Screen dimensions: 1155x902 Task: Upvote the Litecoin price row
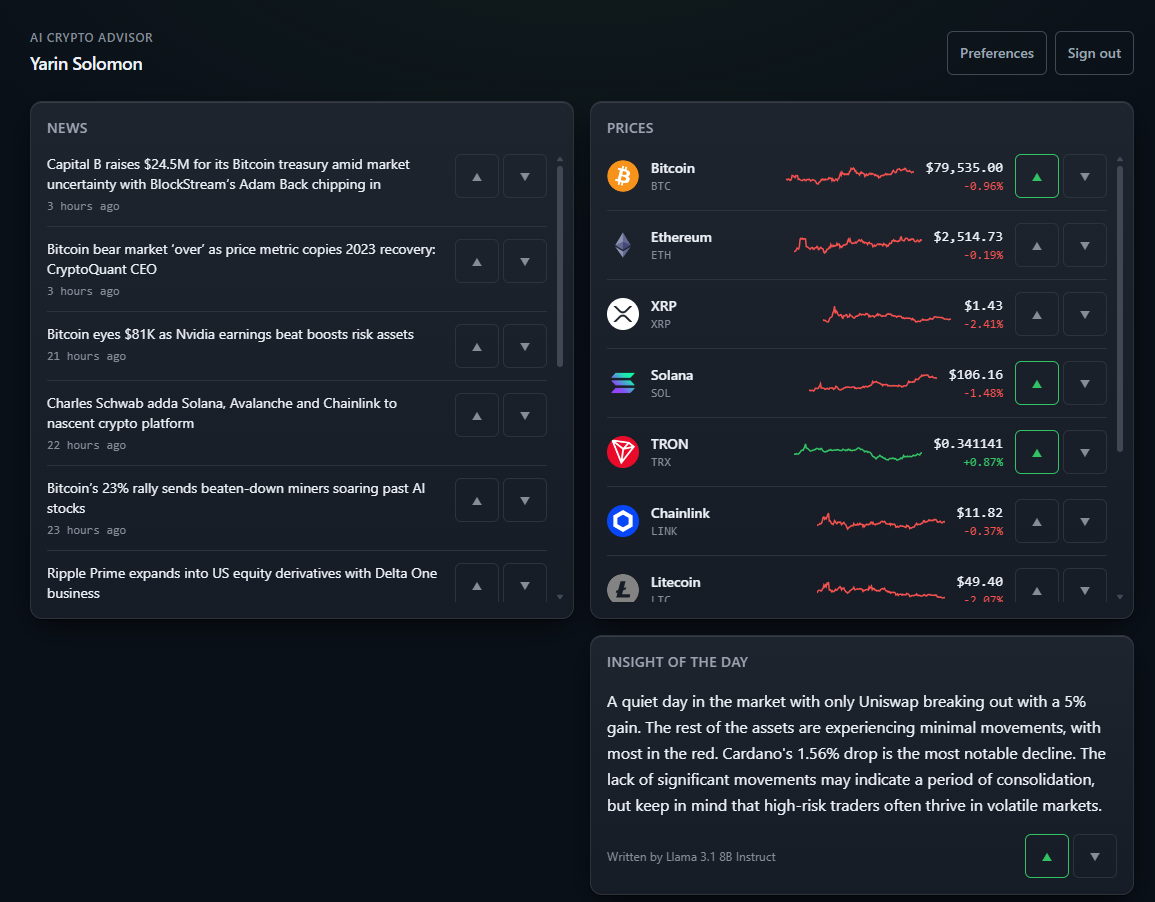coord(1036,586)
